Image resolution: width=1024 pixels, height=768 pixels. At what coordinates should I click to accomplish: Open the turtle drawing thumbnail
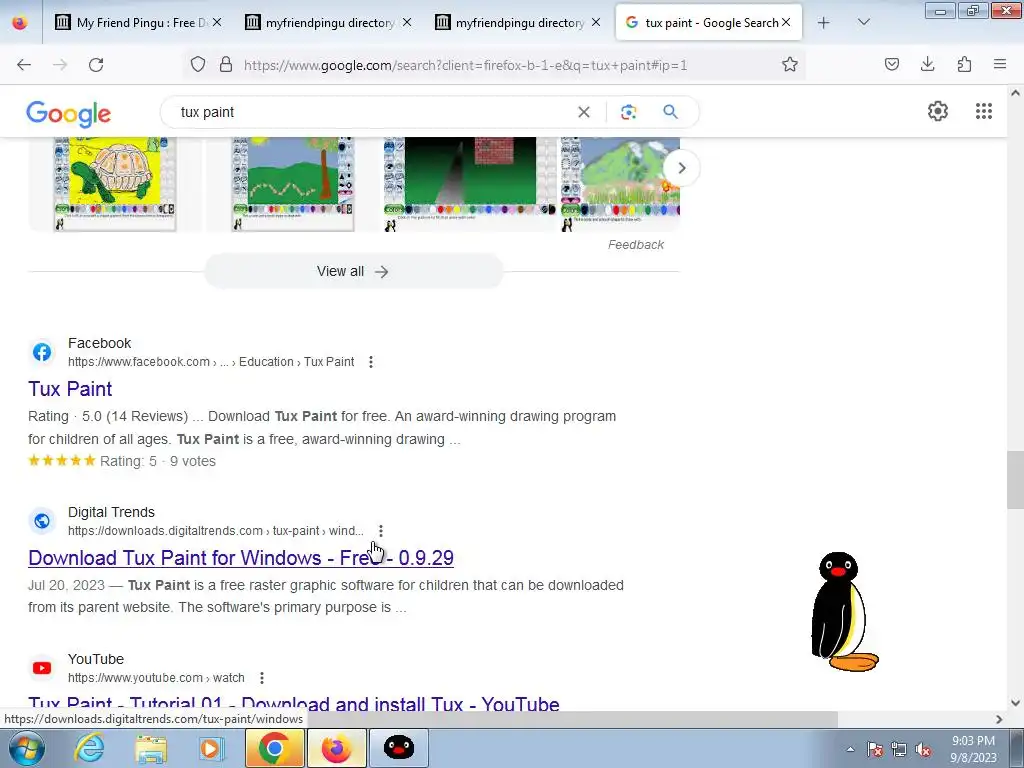115,184
